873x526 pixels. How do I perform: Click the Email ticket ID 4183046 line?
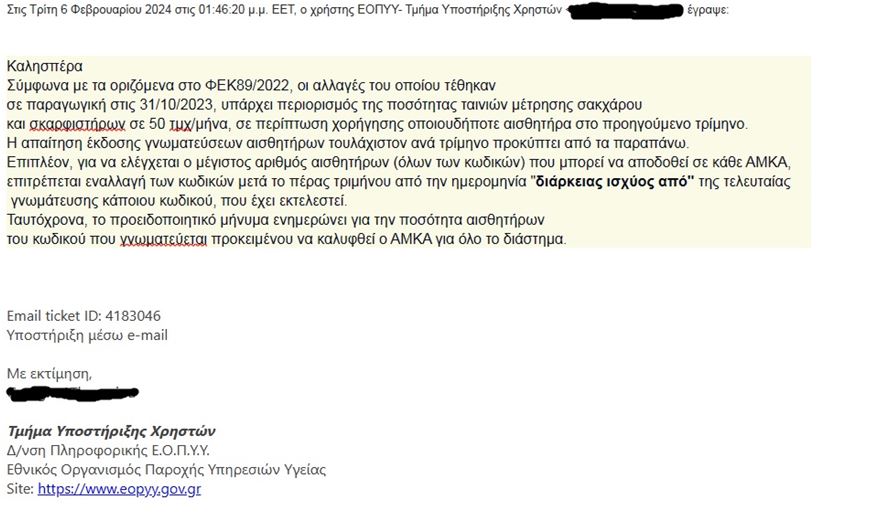coord(84,316)
